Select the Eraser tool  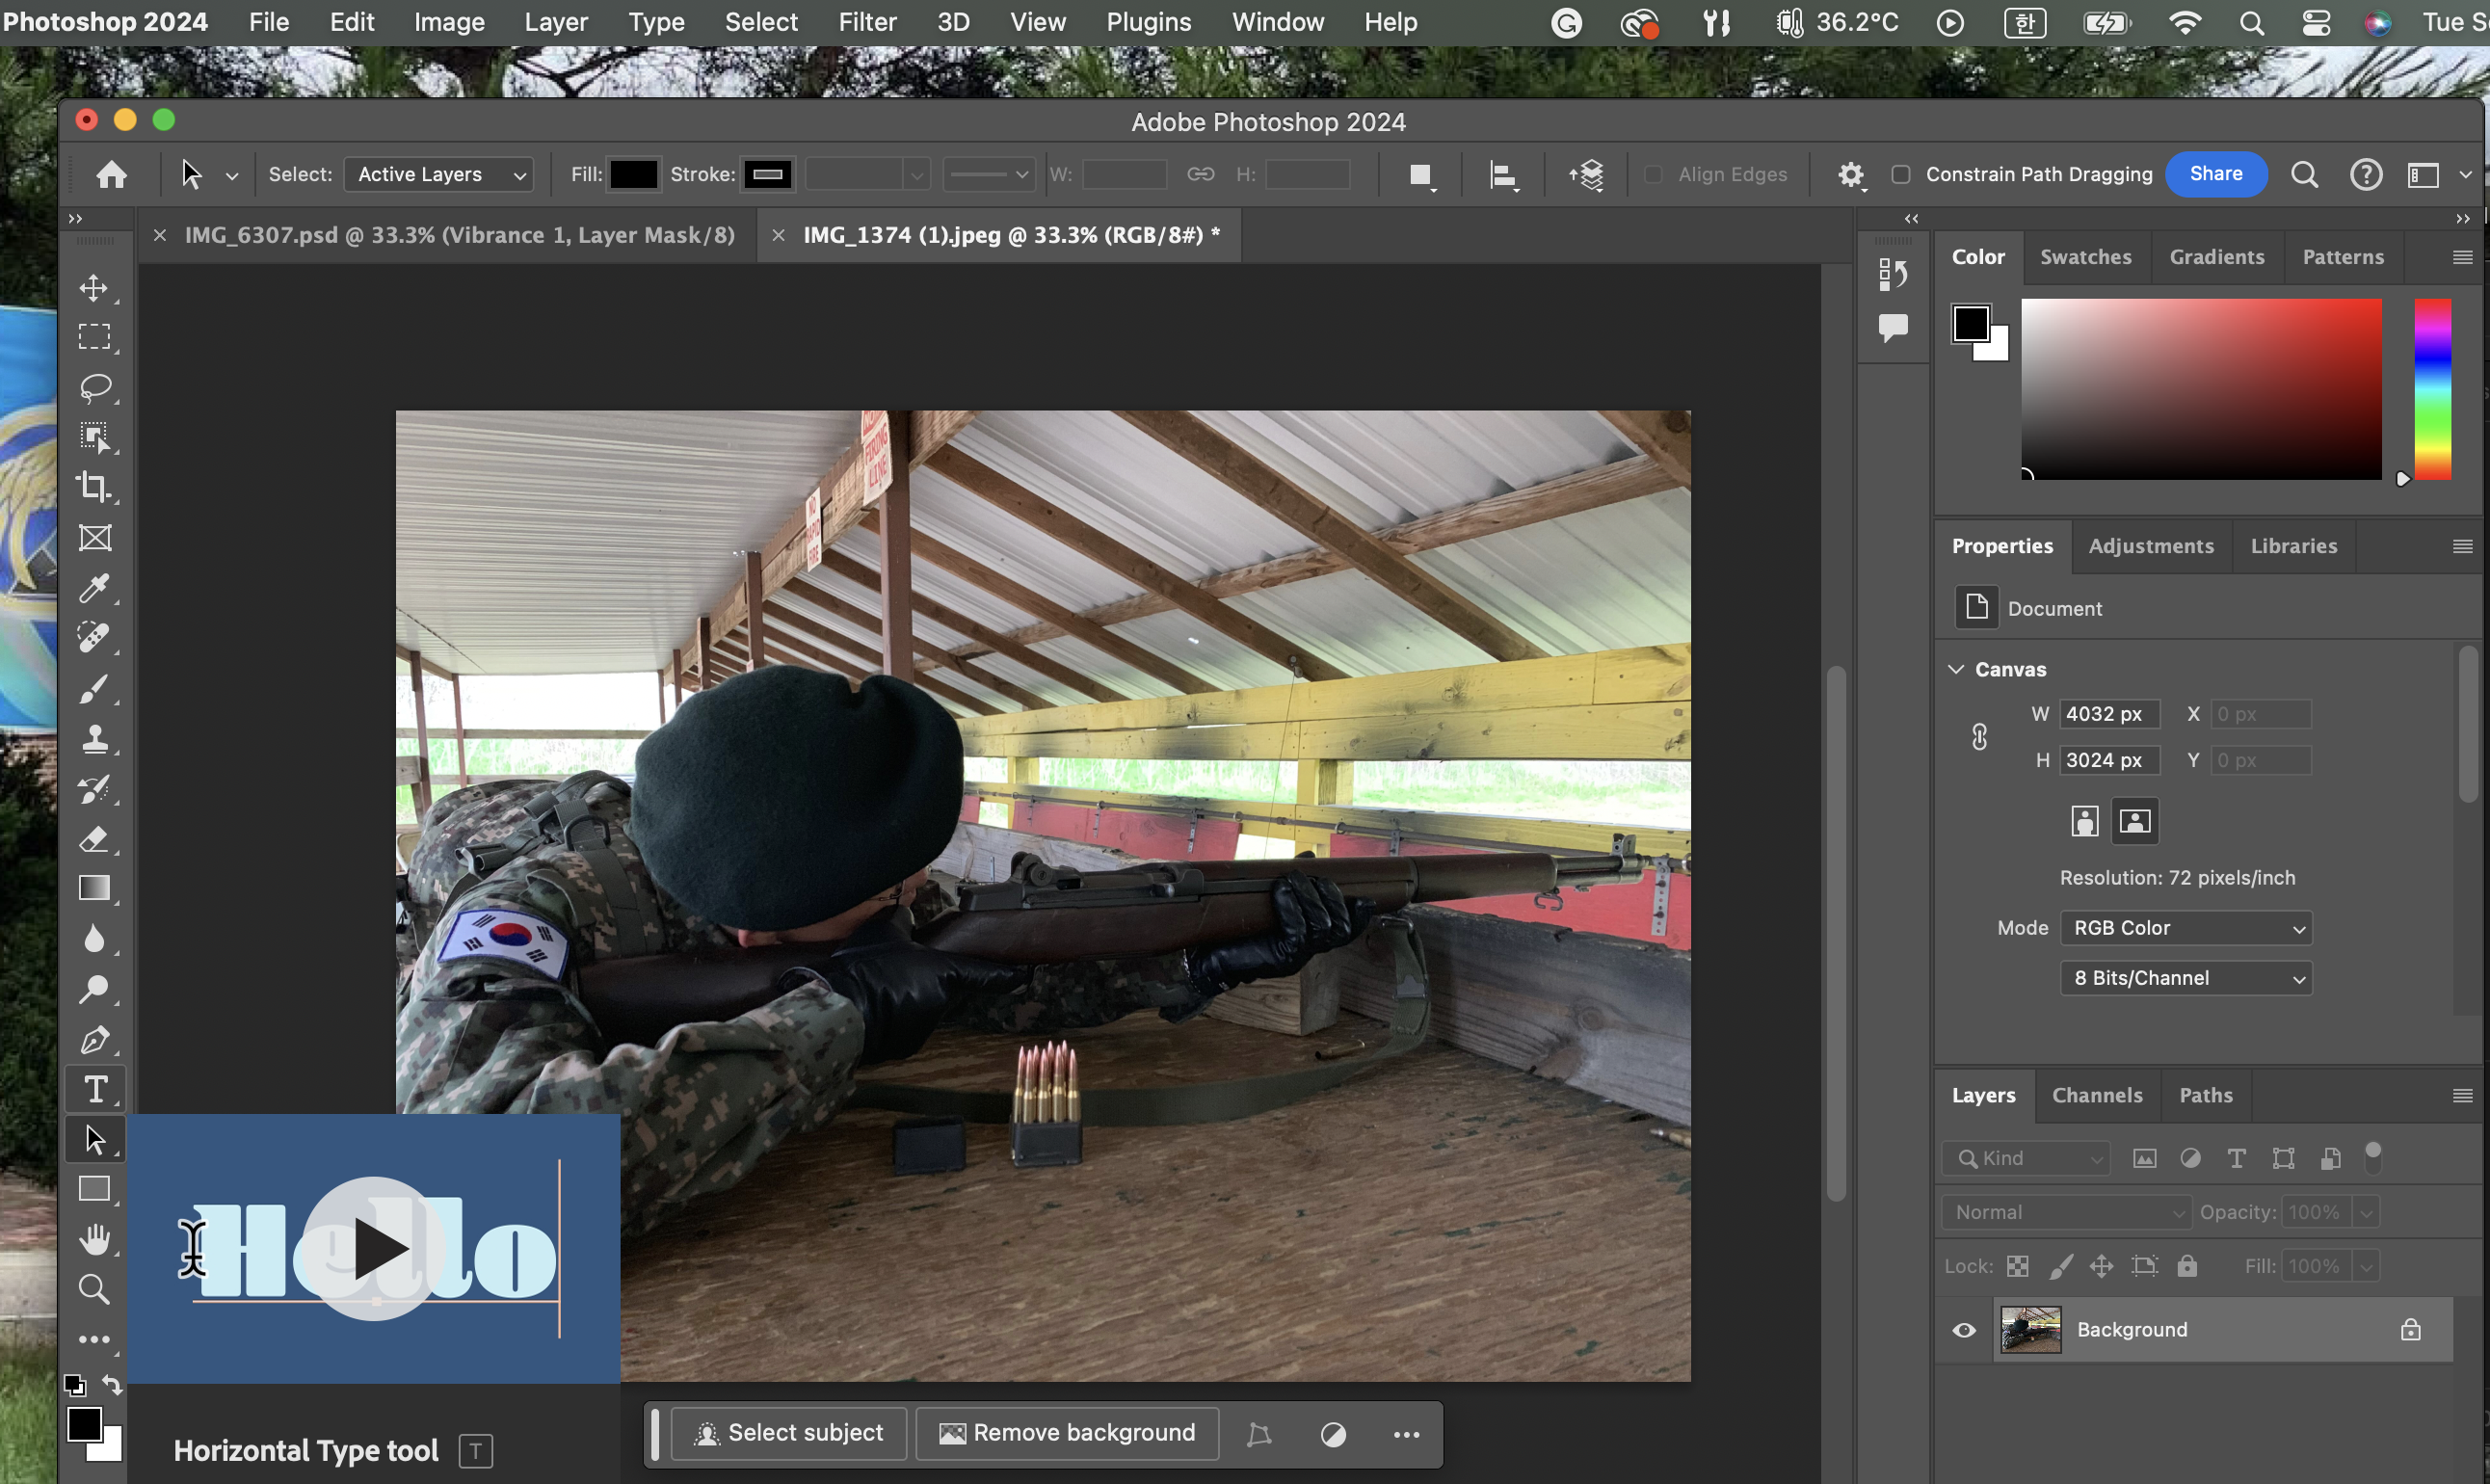[94, 839]
